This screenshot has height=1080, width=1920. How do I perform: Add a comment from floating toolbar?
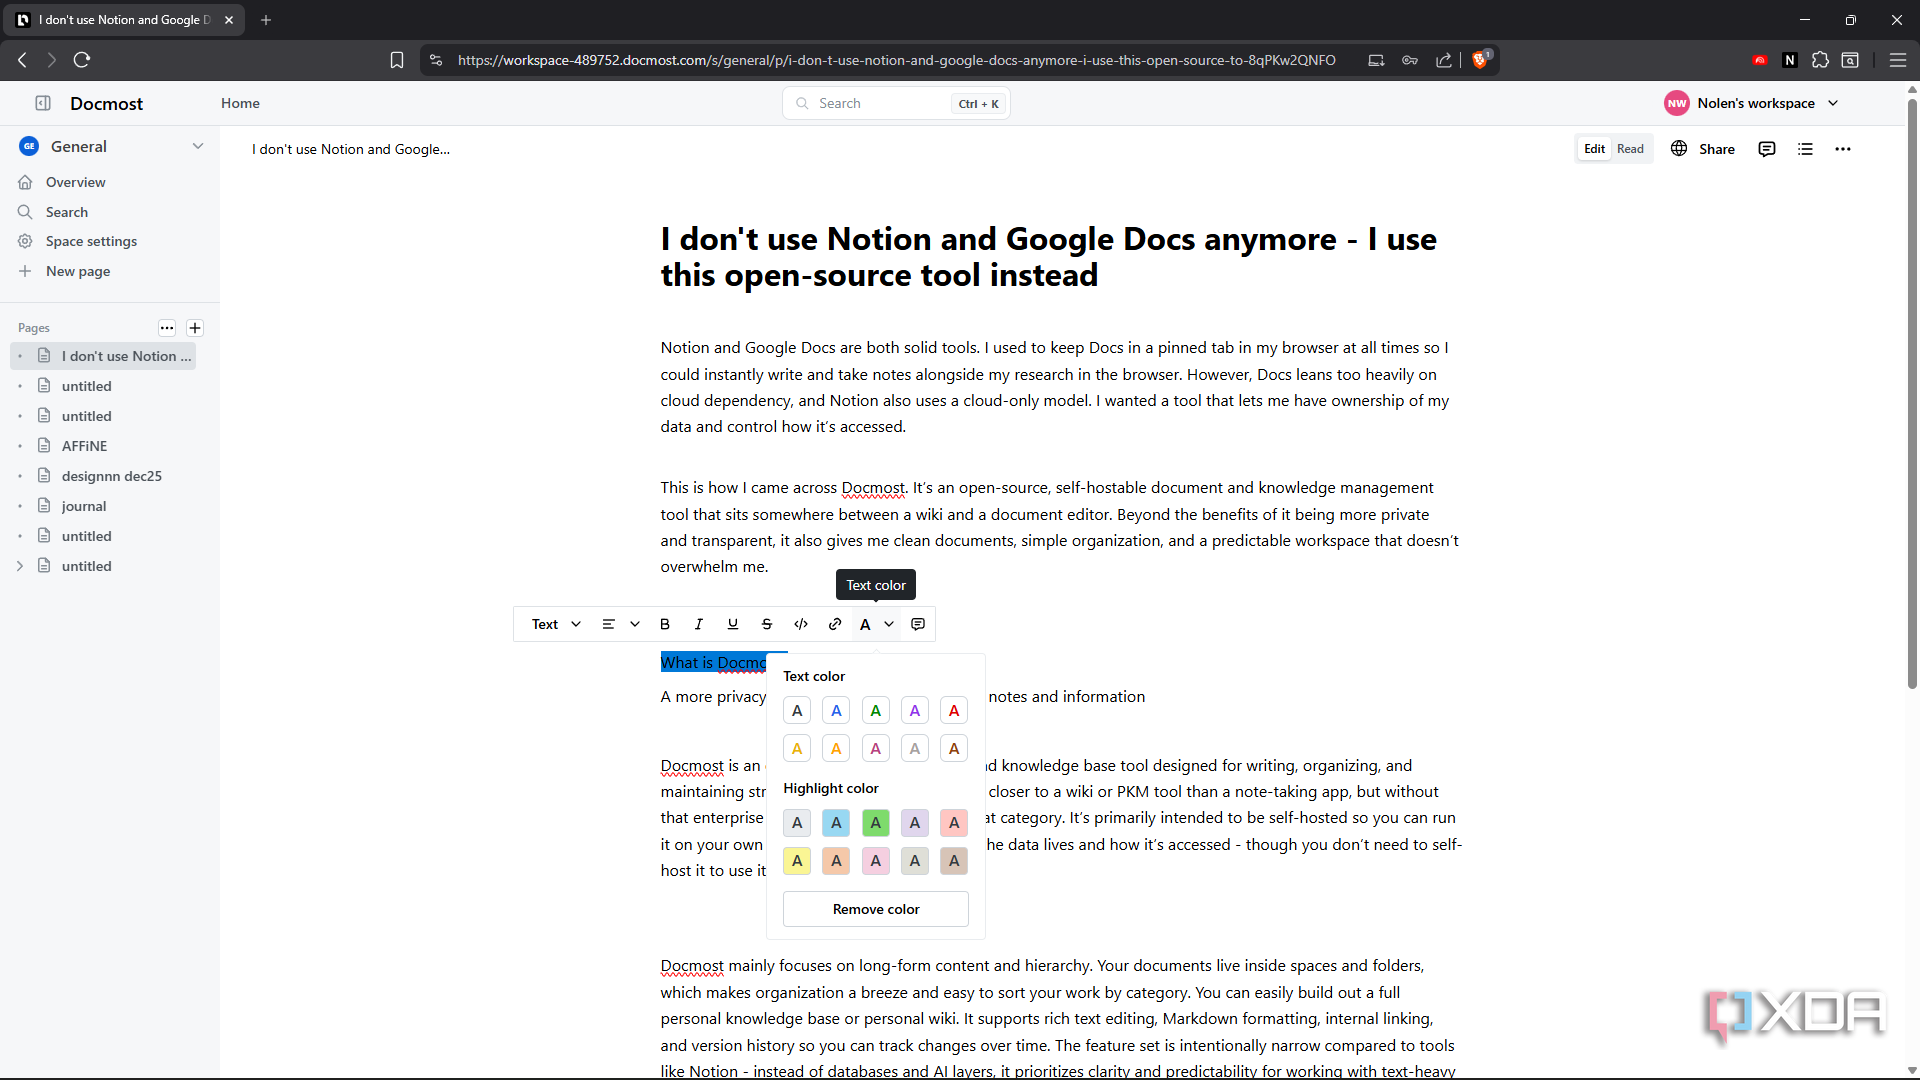point(918,624)
